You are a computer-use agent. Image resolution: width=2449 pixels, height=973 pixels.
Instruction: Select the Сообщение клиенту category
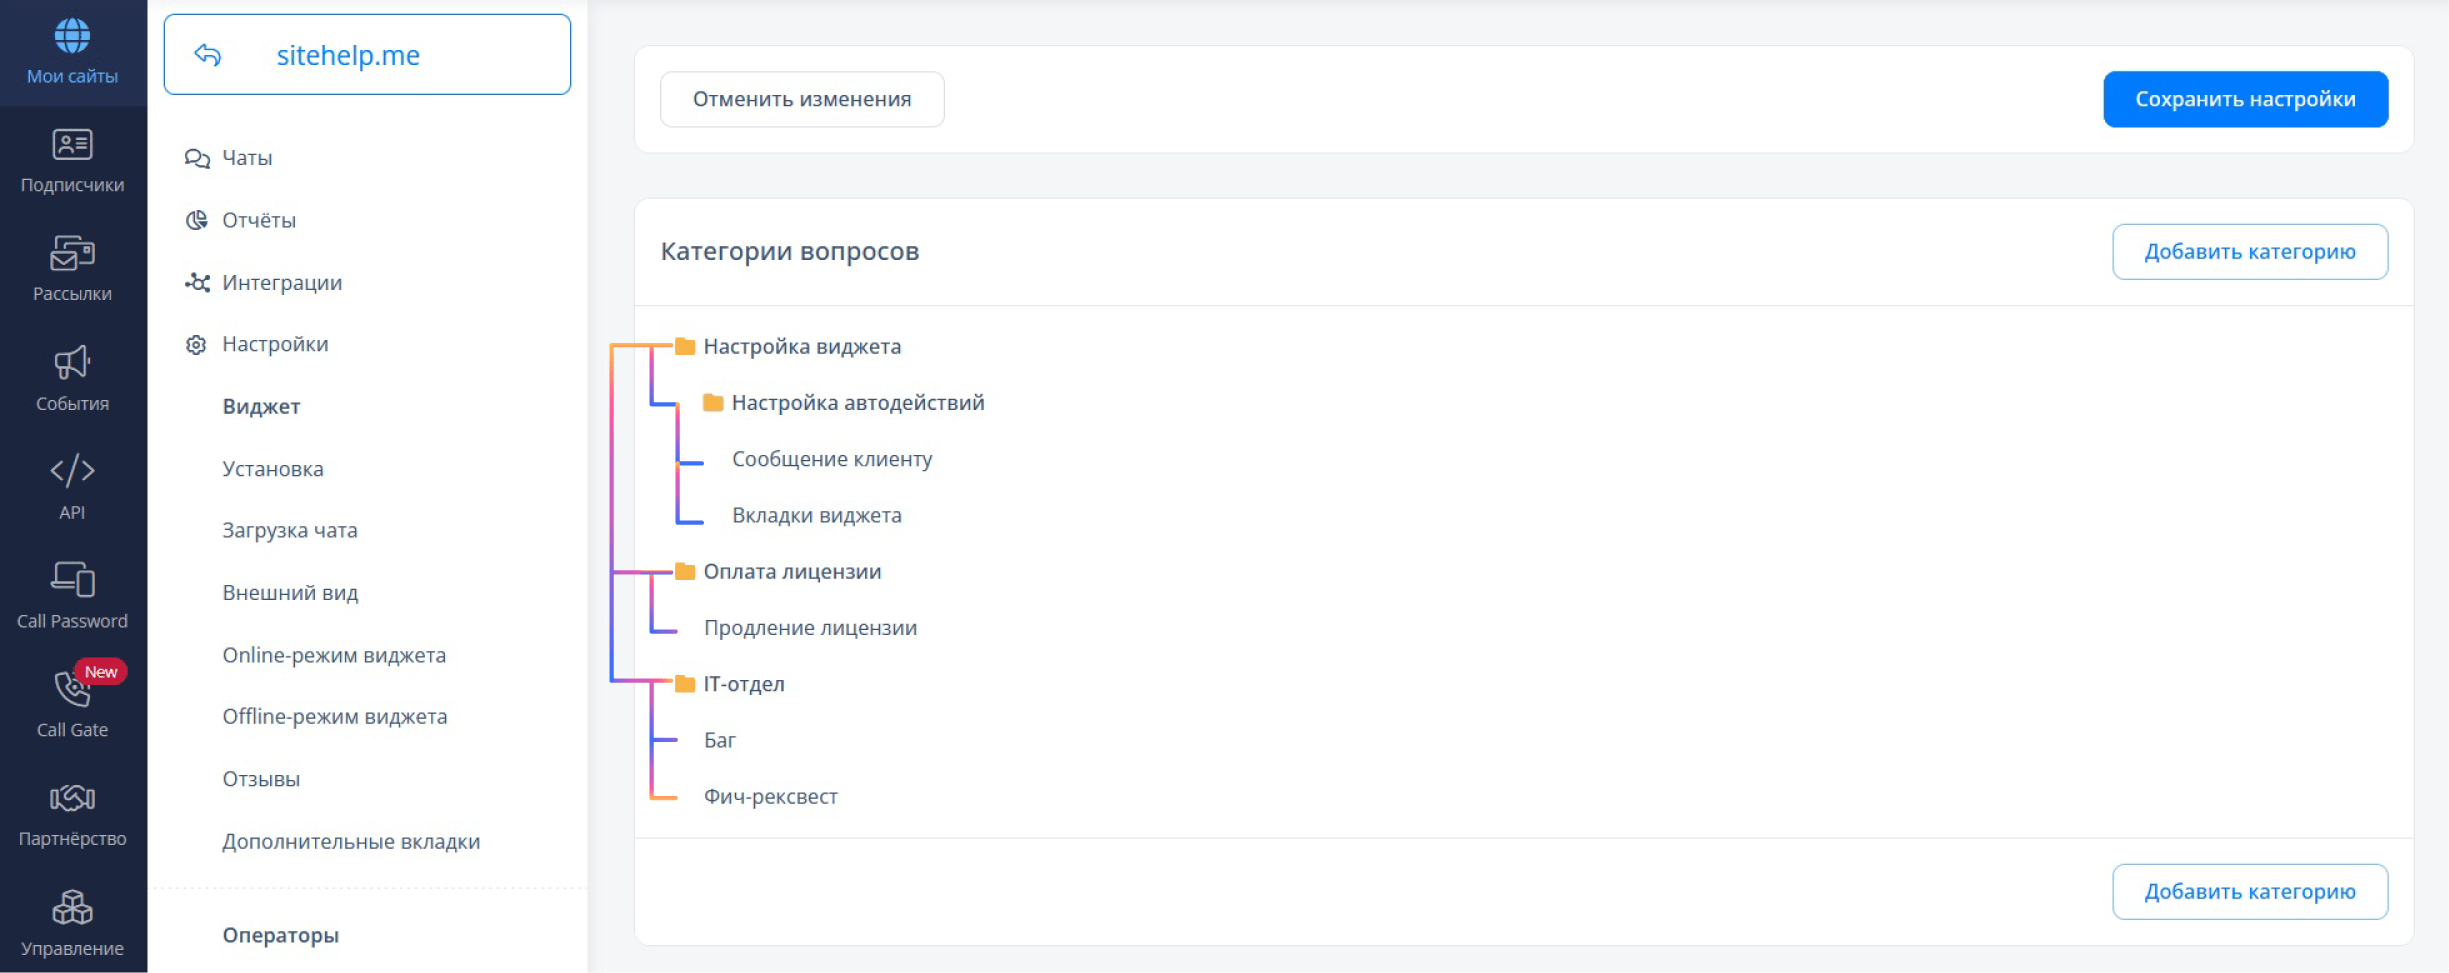832,459
